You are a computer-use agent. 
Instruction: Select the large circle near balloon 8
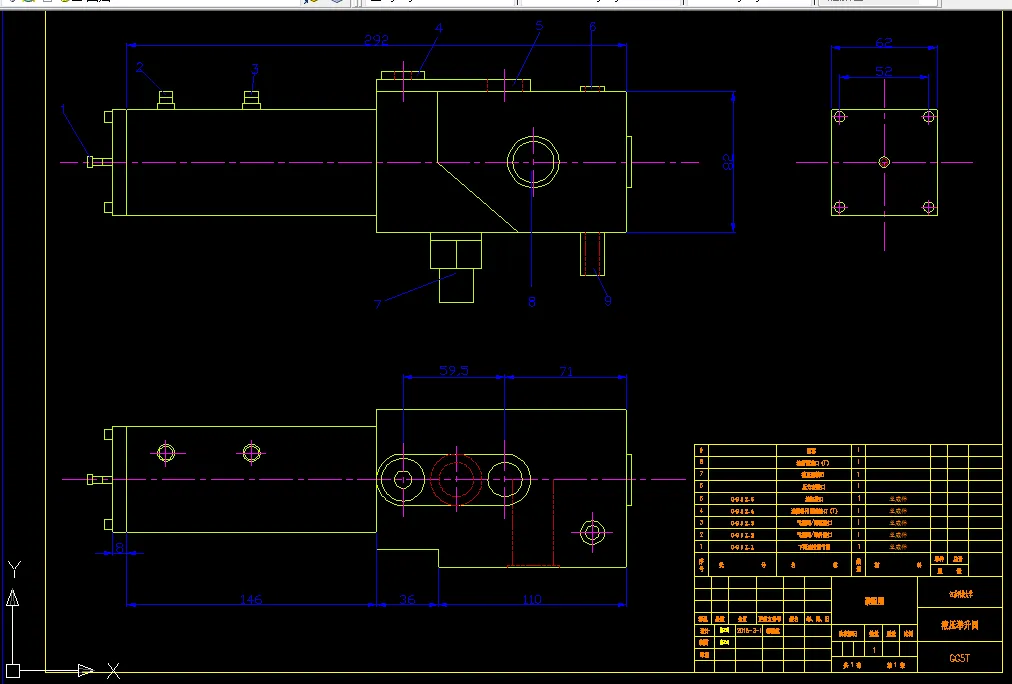pos(533,162)
